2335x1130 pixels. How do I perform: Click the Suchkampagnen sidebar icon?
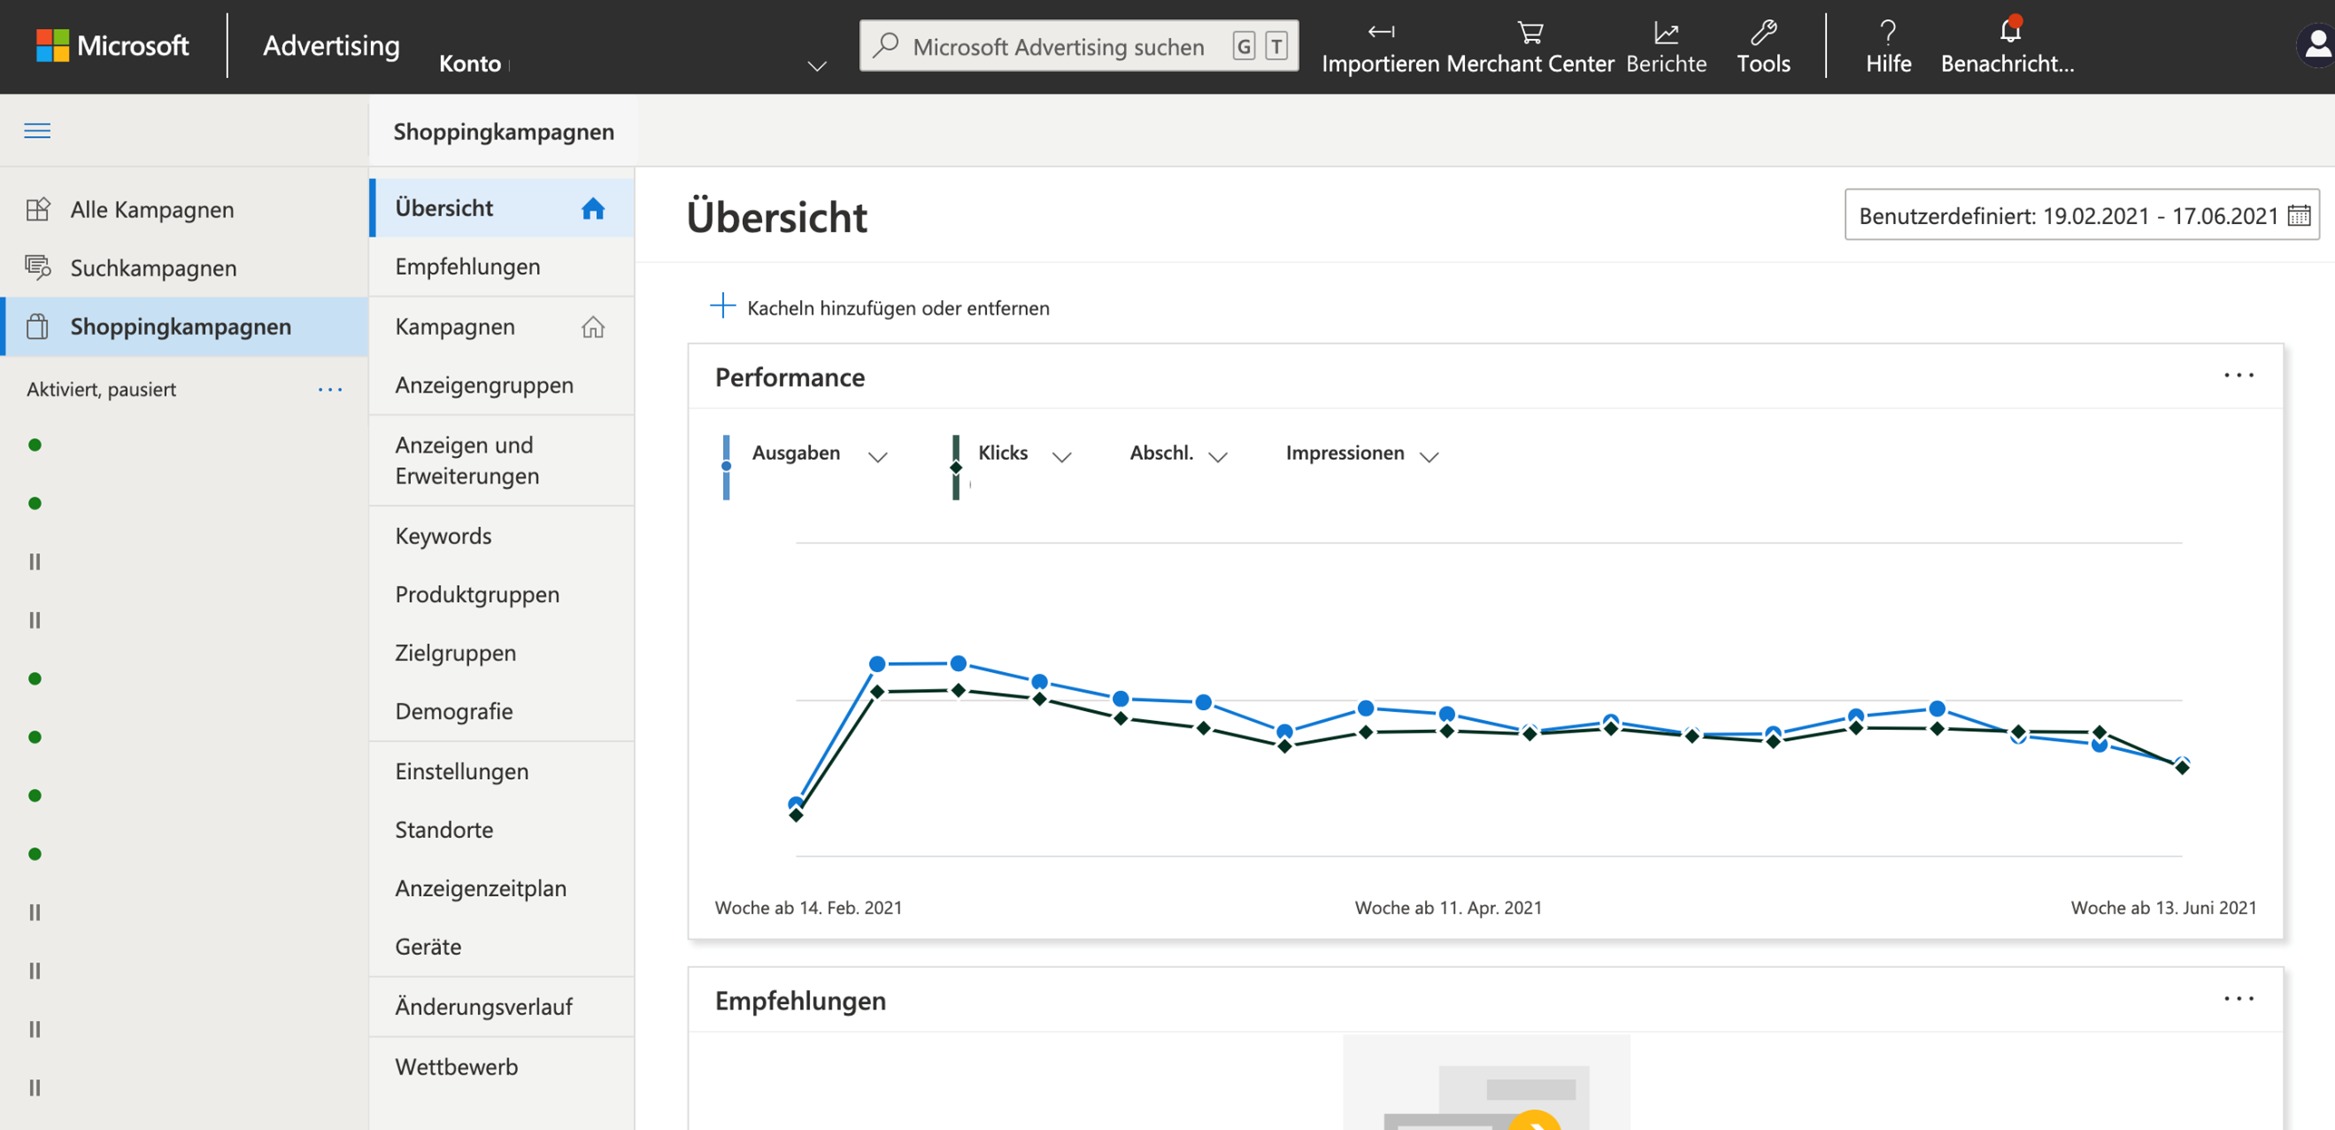pos(38,267)
